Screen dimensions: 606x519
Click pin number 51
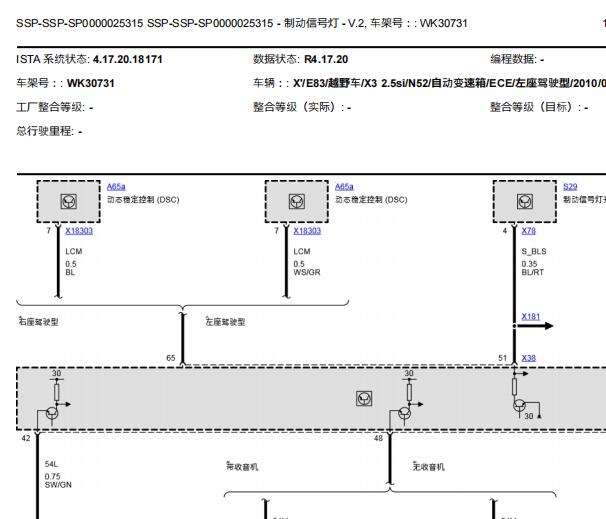pyautogui.click(x=502, y=358)
